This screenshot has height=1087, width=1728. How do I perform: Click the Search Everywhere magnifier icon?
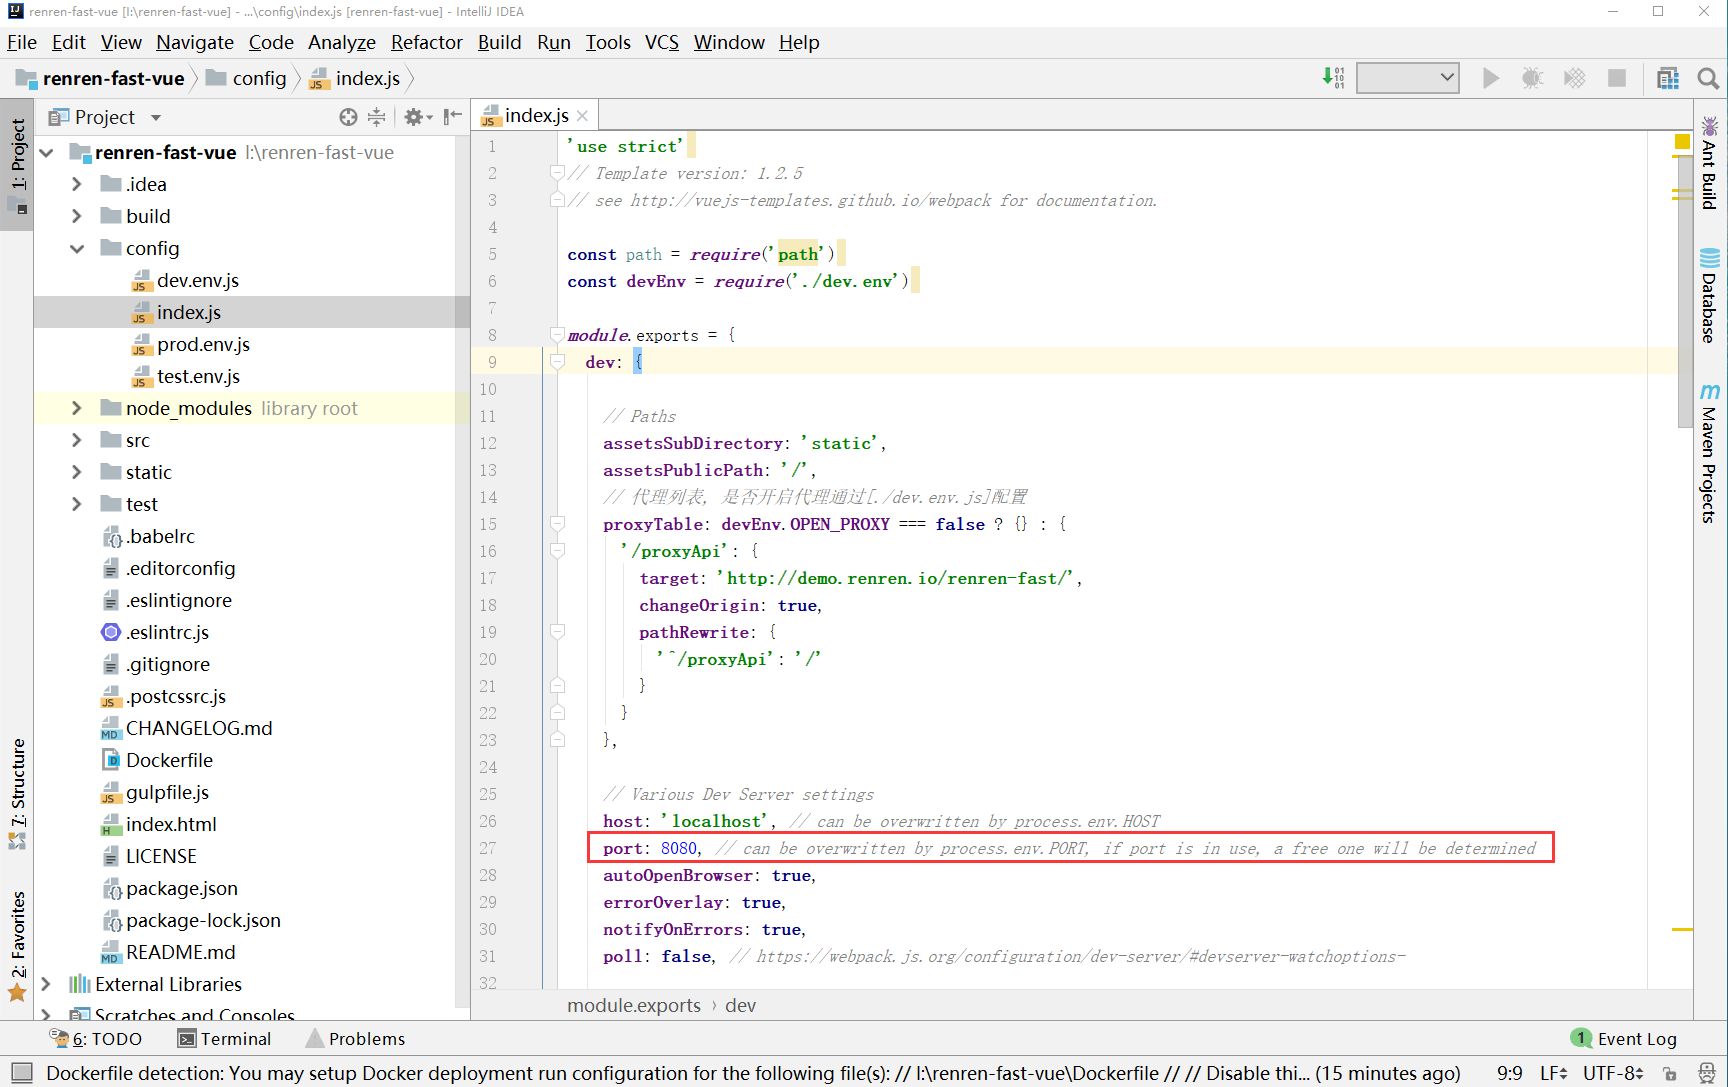1708,78
